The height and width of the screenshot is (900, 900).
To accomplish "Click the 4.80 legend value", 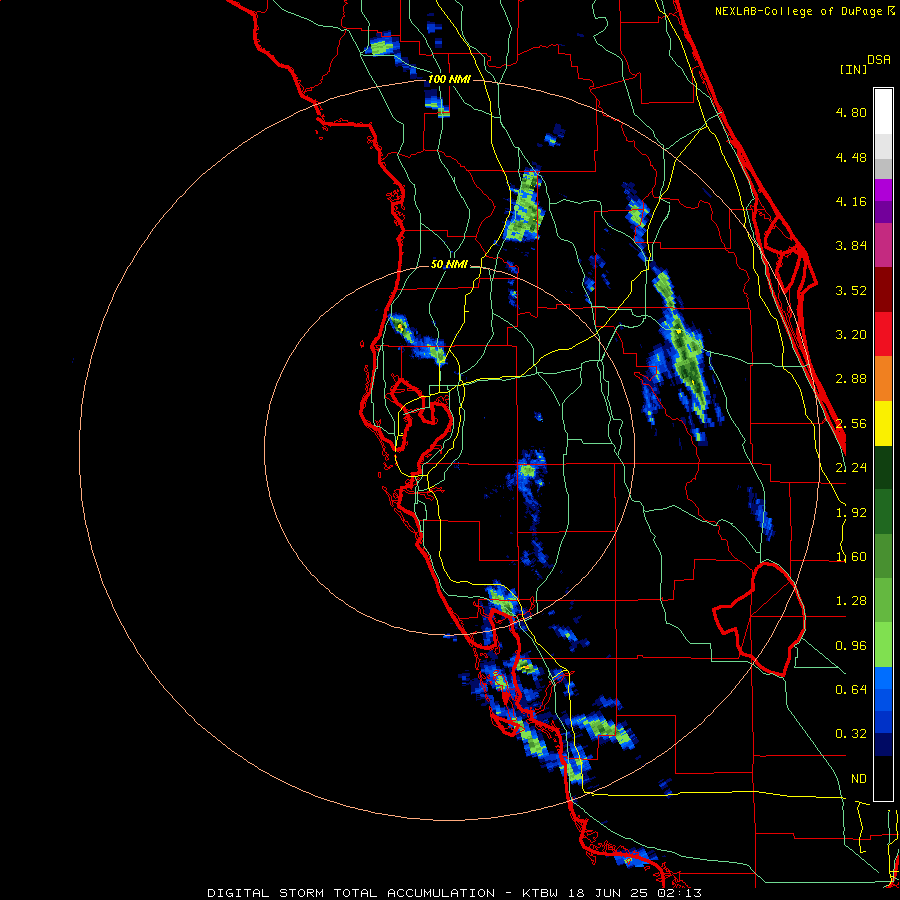I will [x=851, y=112].
